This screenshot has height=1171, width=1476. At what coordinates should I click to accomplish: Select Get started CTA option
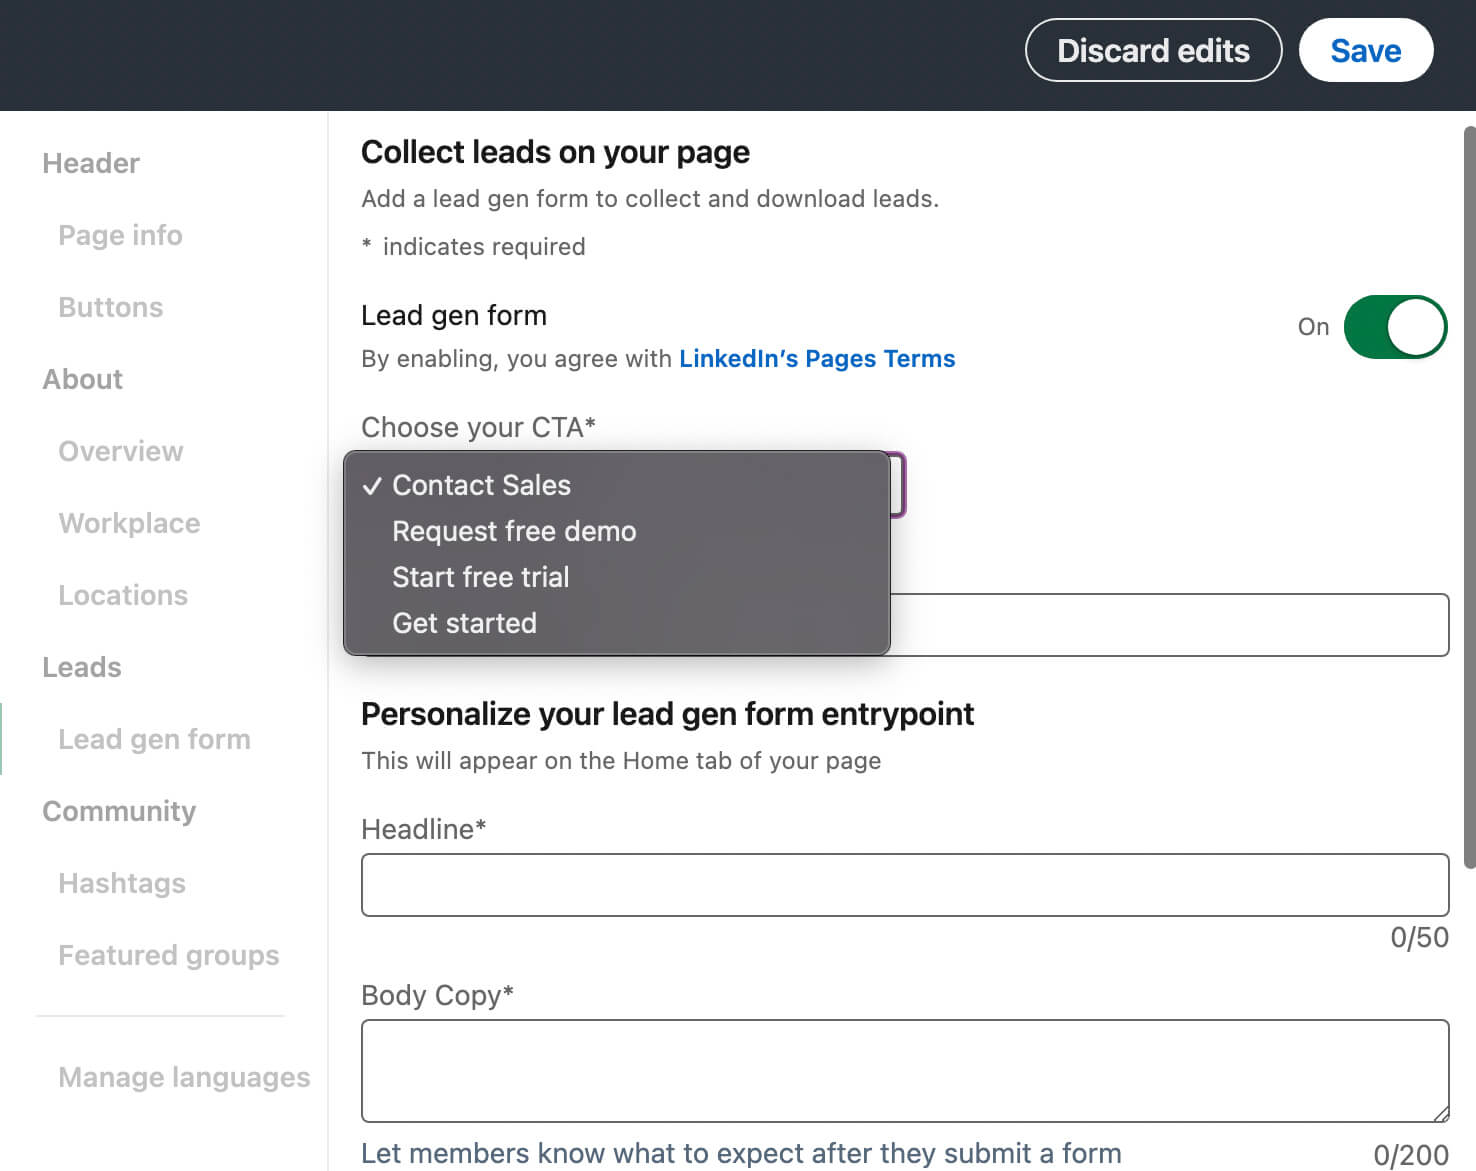click(616, 623)
